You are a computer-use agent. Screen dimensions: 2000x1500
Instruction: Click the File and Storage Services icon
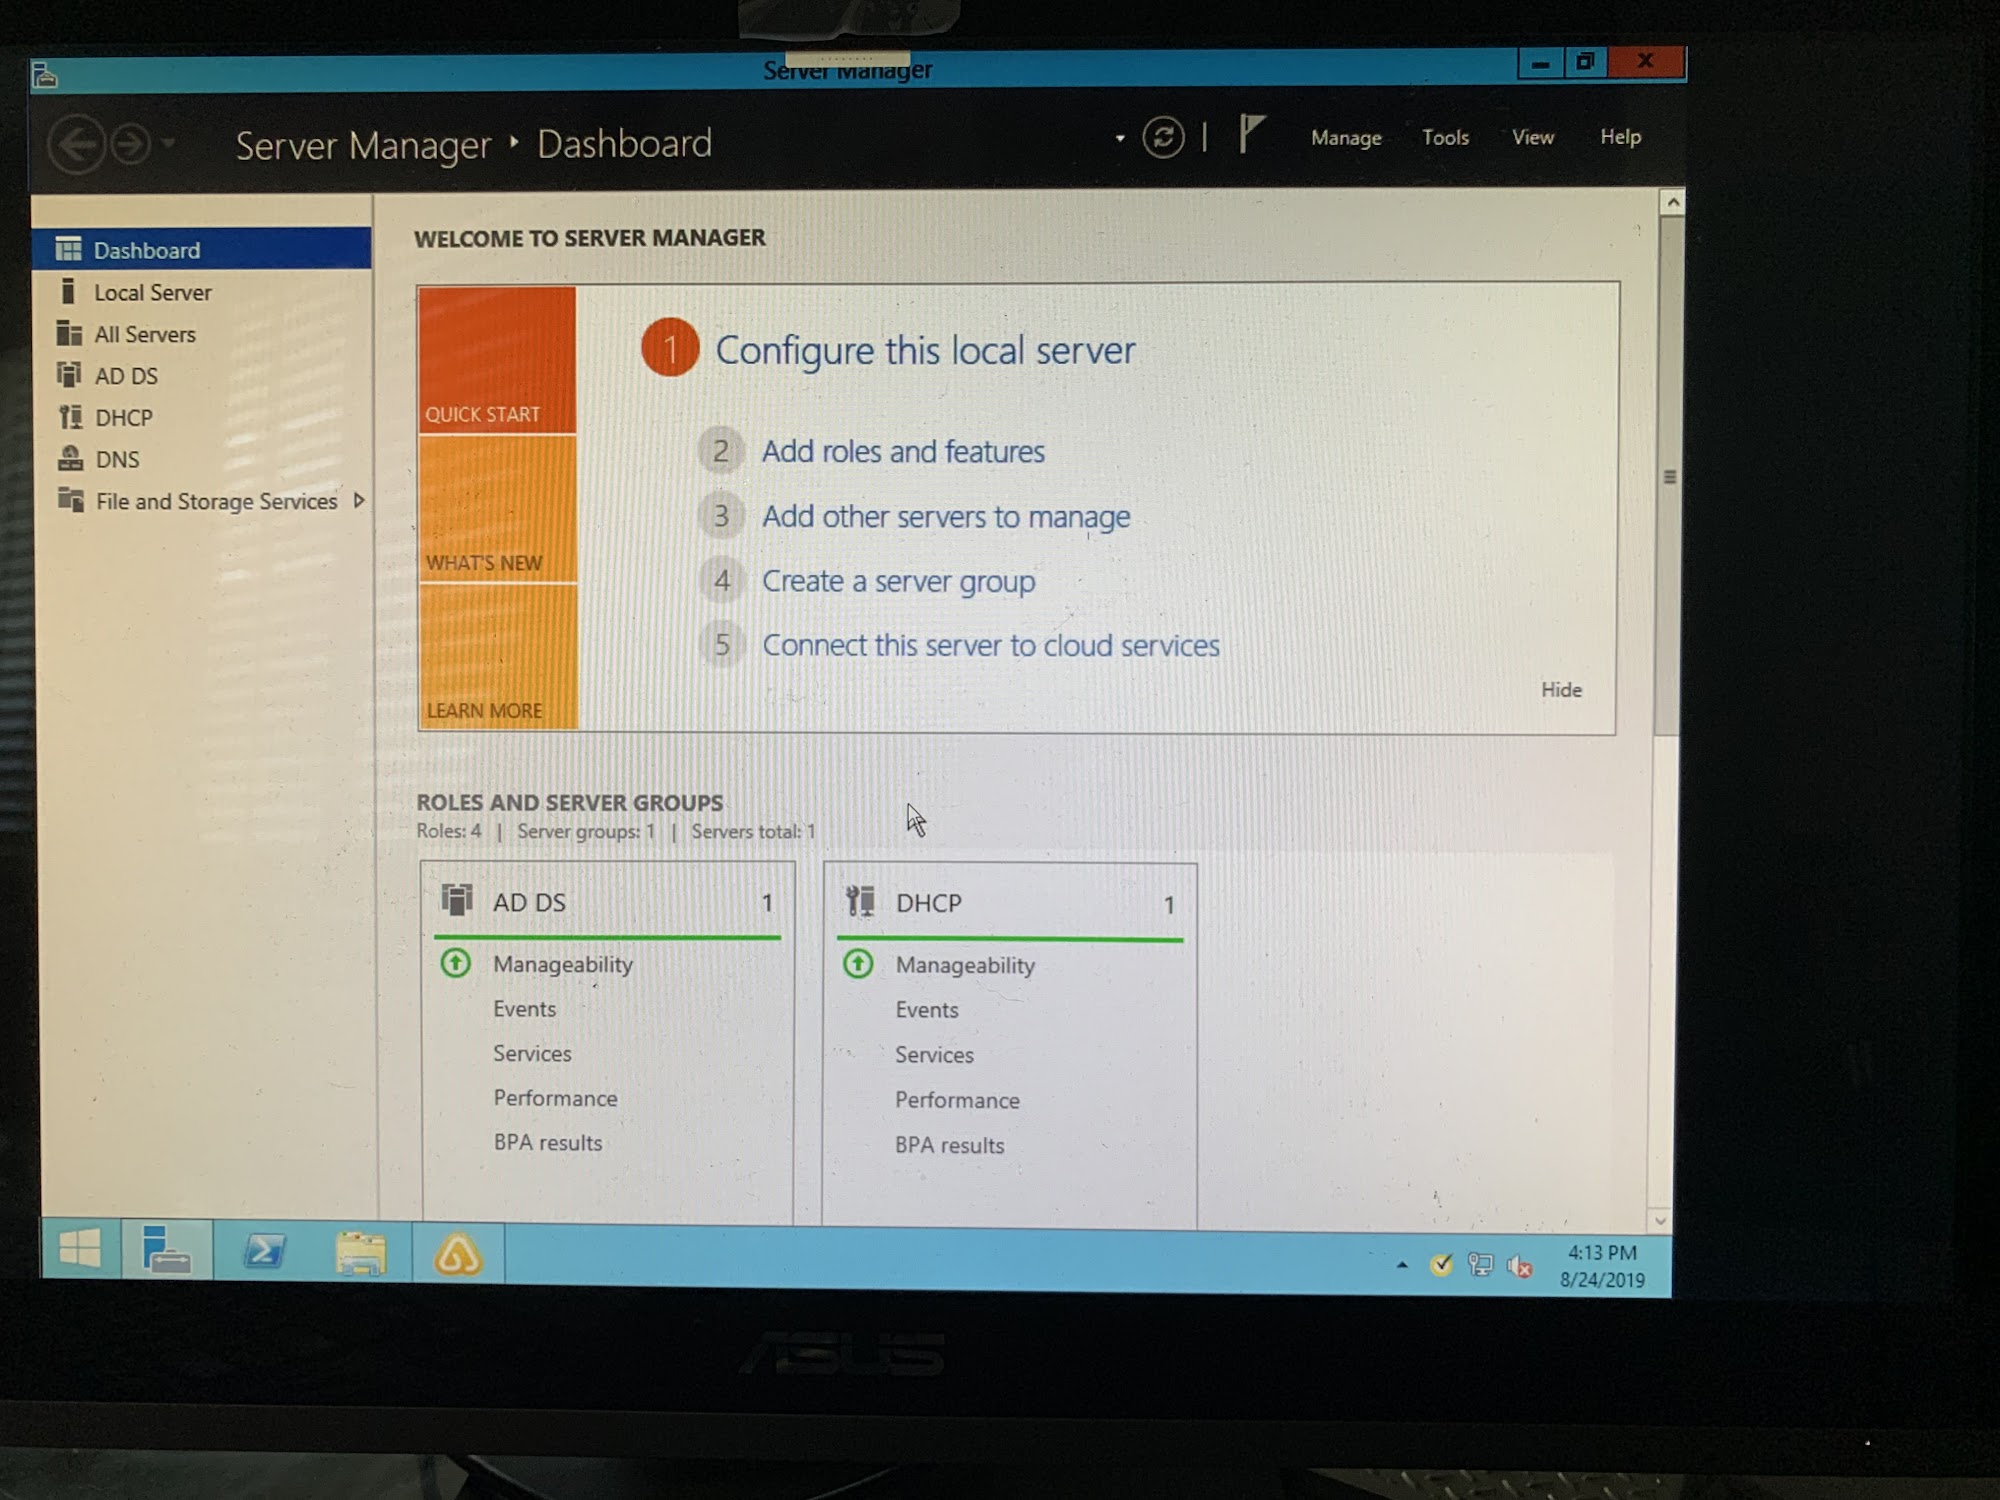[71, 499]
